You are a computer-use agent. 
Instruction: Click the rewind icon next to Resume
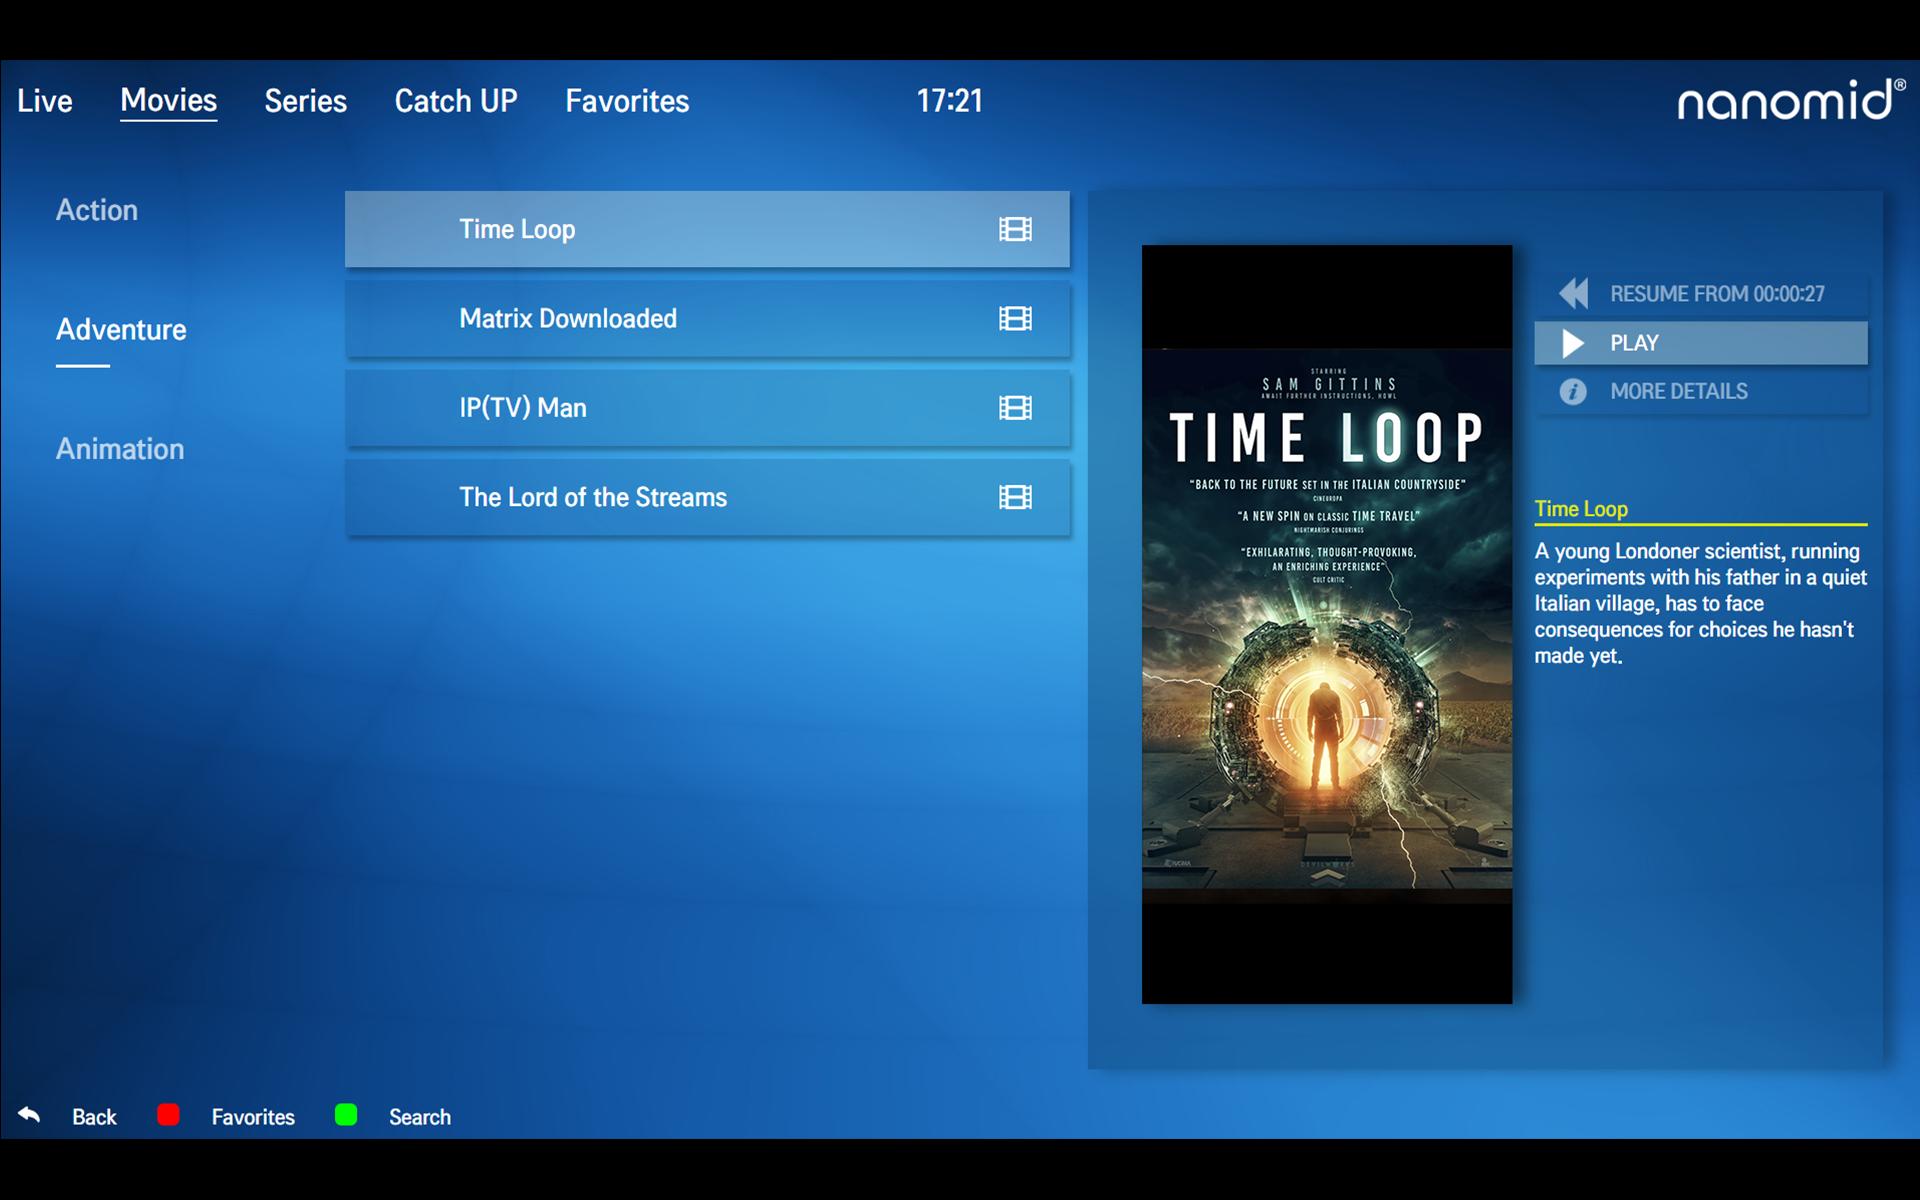coord(1573,293)
